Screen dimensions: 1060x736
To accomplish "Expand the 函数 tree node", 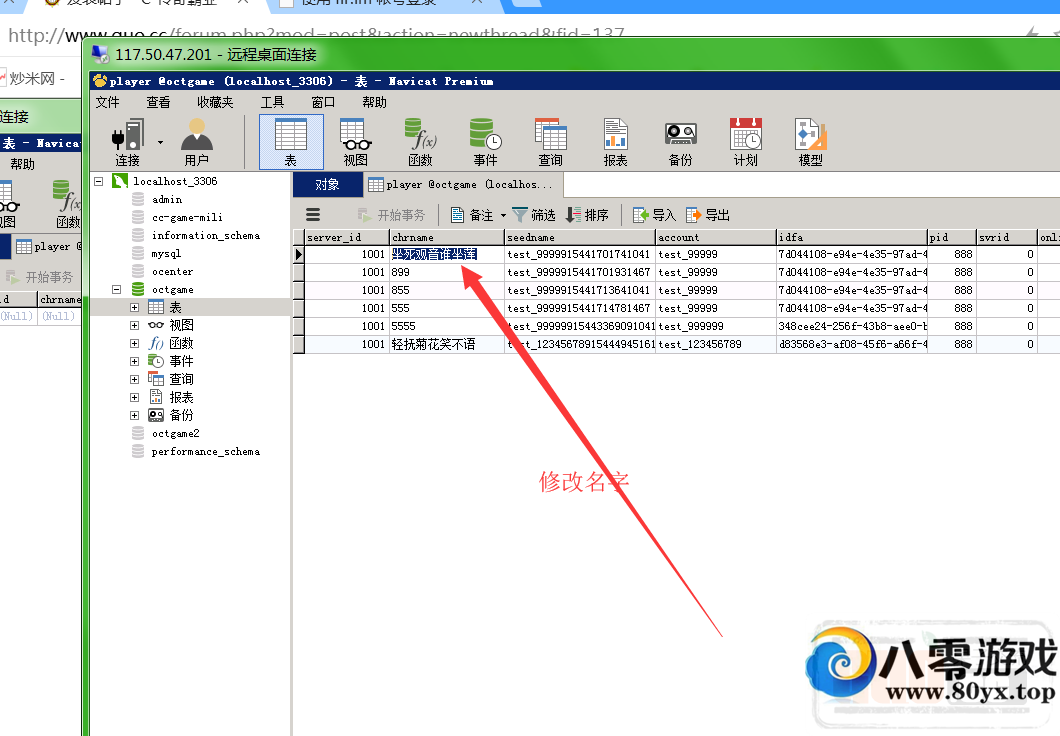I will [x=135, y=343].
